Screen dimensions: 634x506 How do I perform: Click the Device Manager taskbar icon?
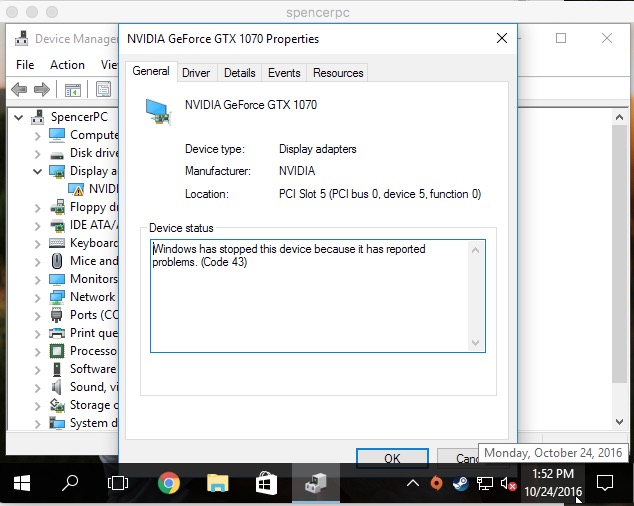tap(316, 483)
